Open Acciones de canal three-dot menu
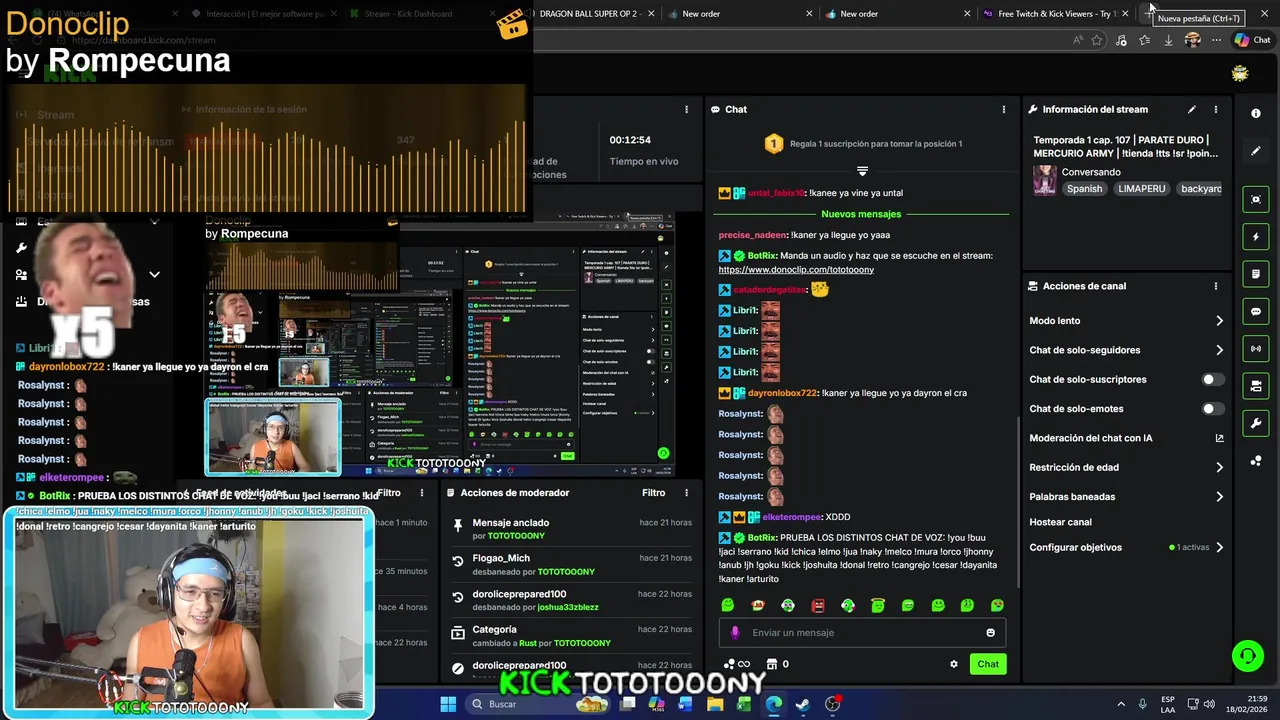Image resolution: width=1280 pixels, height=720 pixels. coord(1216,286)
